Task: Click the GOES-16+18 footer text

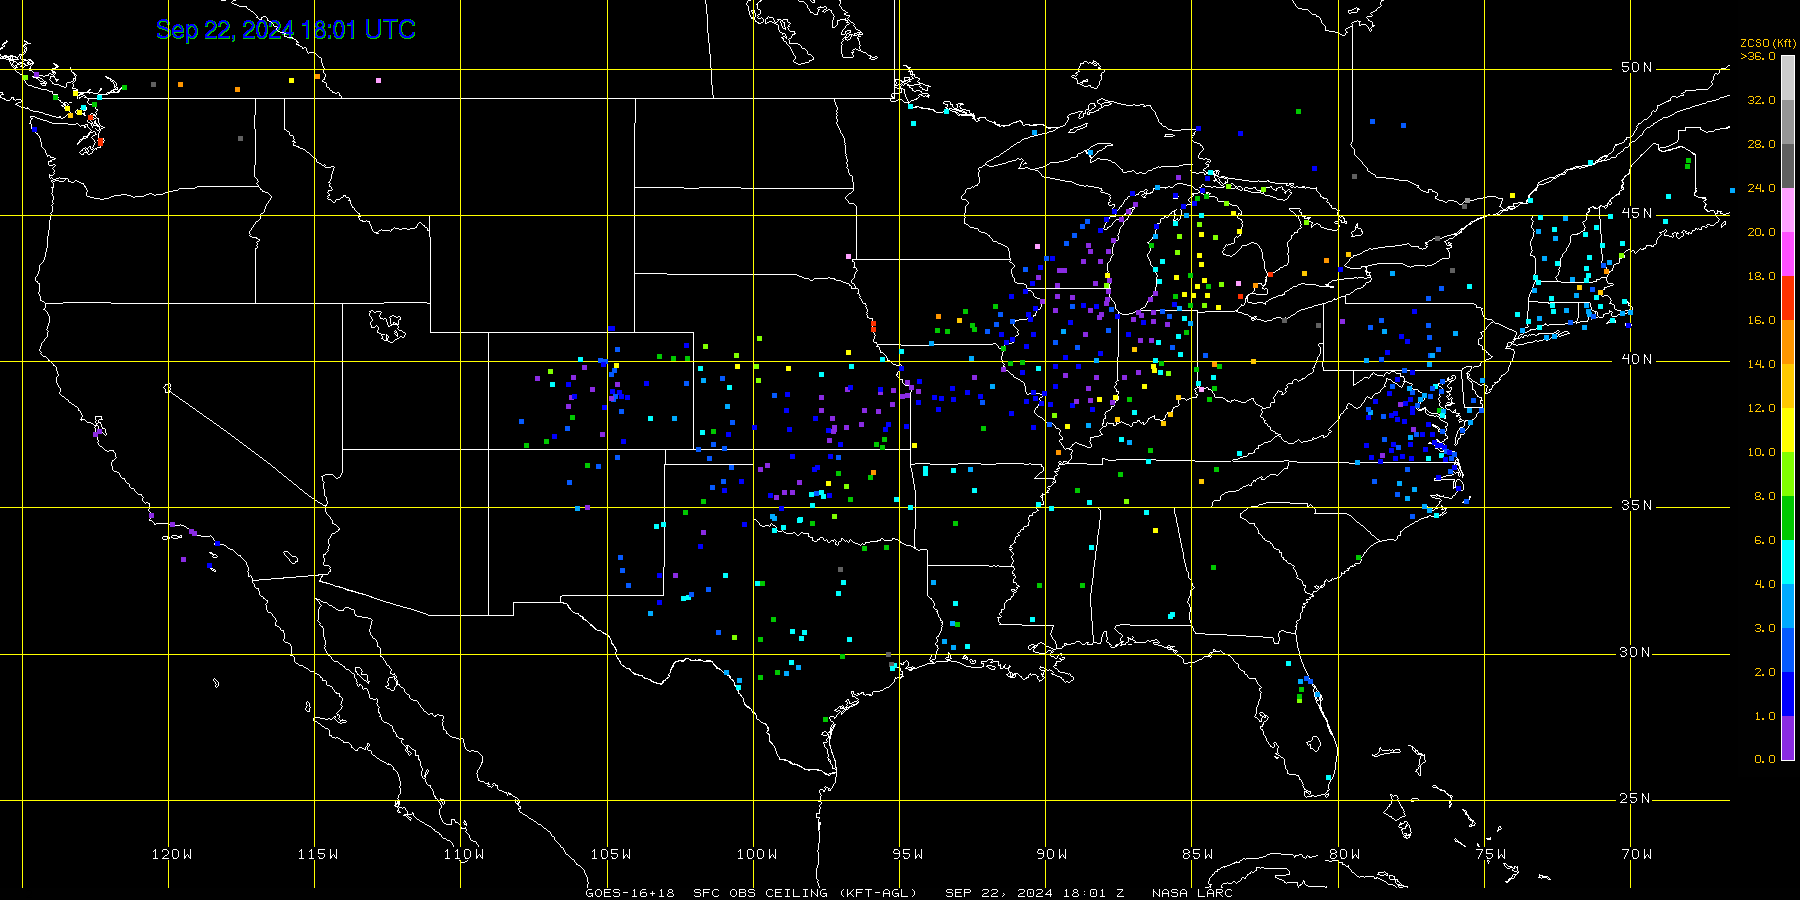Action: (630, 893)
